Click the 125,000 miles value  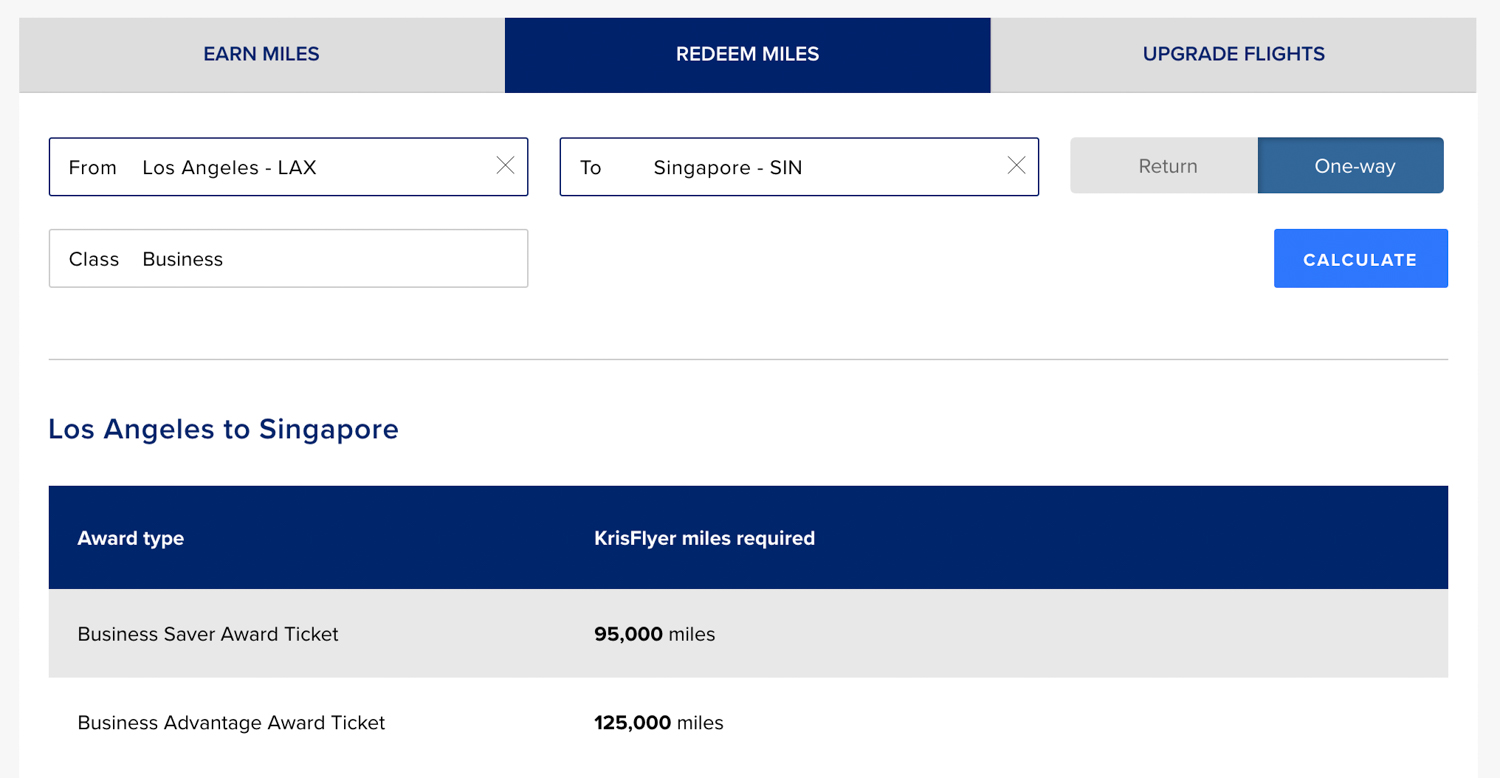coord(658,723)
